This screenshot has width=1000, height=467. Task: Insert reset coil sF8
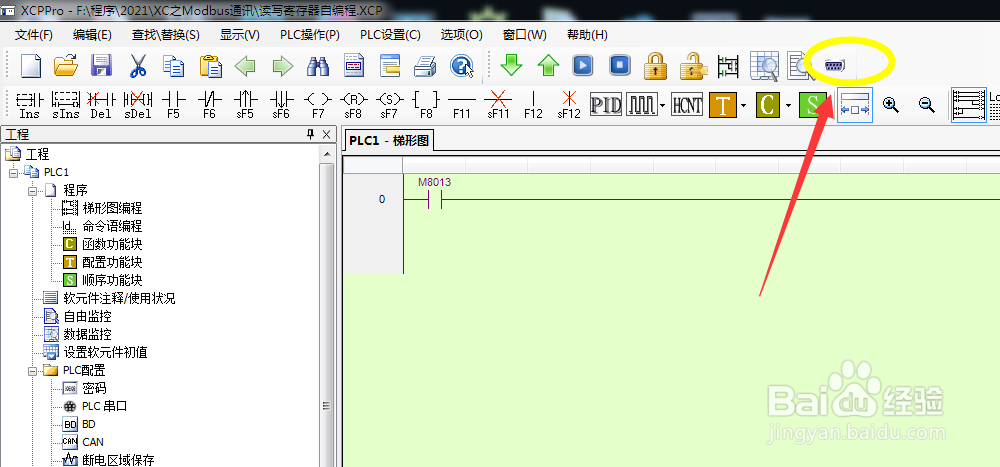pyautogui.click(x=353, y=105)
